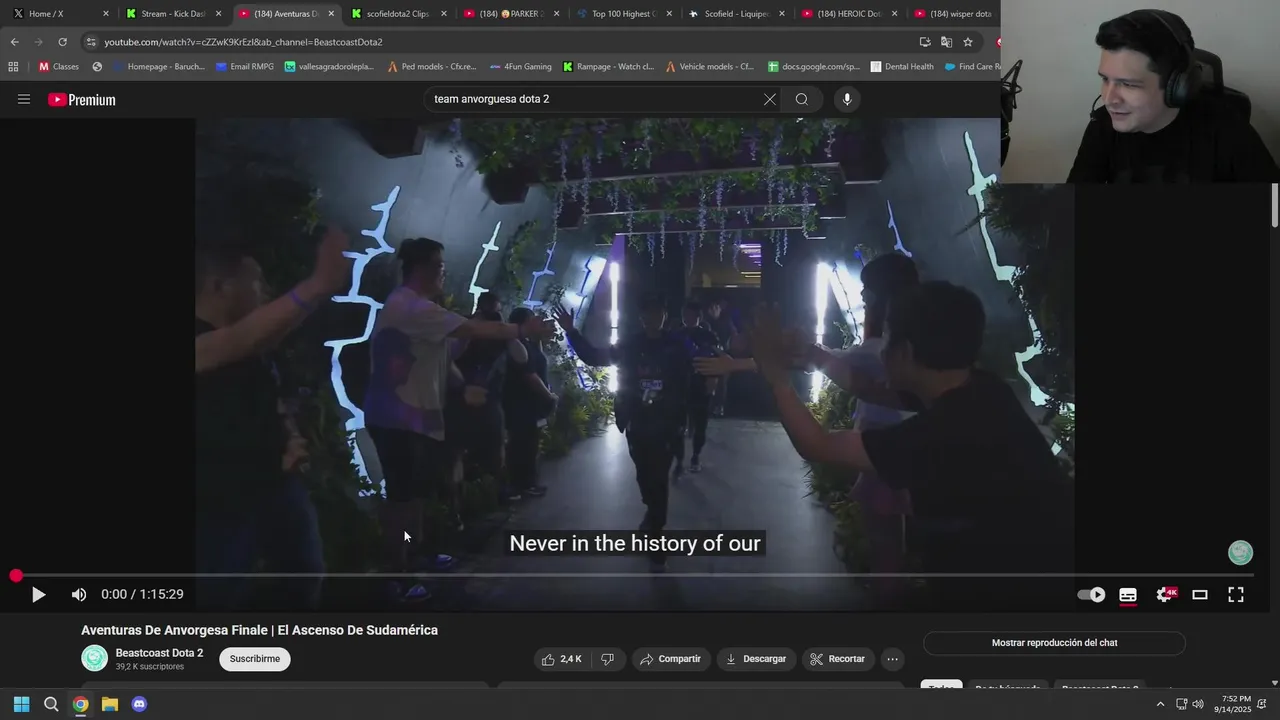Click the channel watermark on the video
Screen dimensions: 1280x720
click(x=1240, y=553)
